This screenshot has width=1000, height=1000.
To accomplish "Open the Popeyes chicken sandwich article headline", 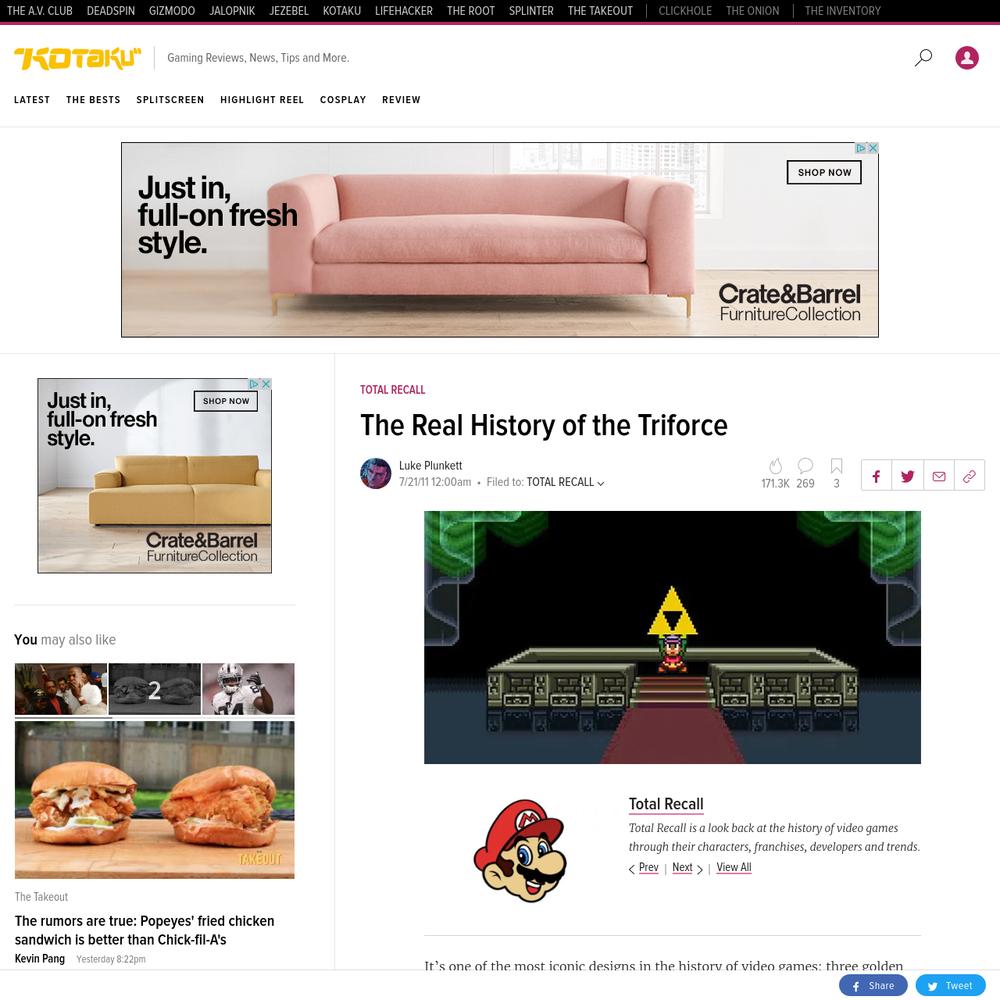I will click(x=144, y=930).
